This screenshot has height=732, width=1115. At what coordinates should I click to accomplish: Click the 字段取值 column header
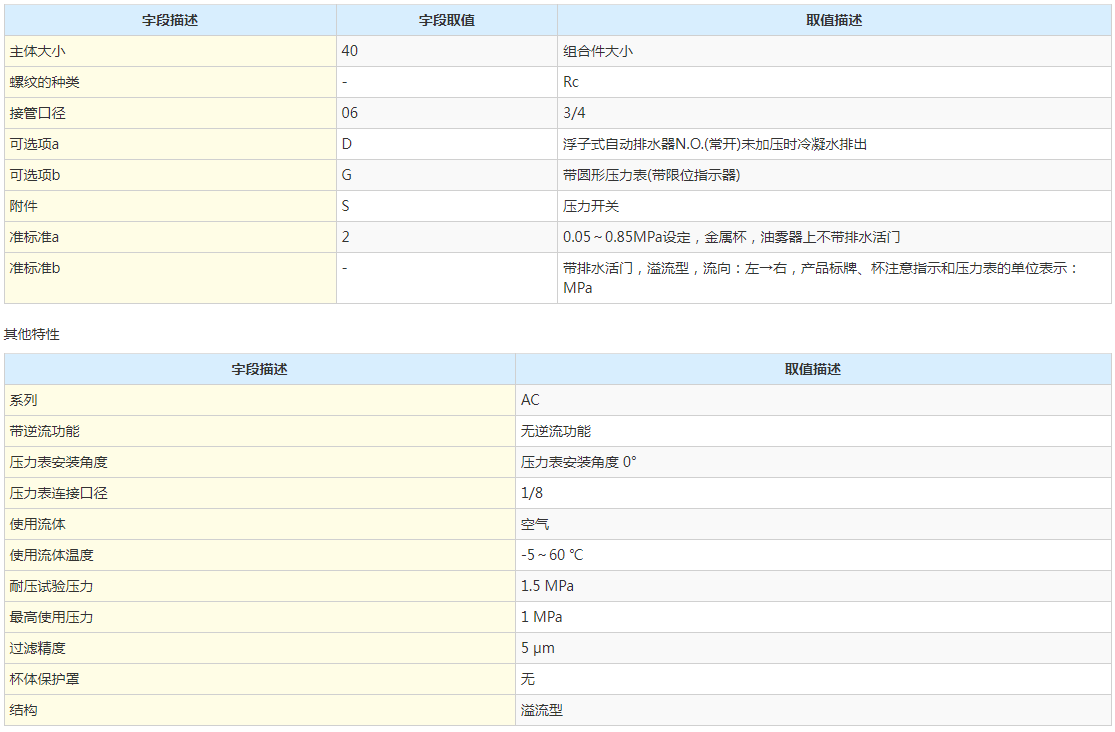coord(446,19)
